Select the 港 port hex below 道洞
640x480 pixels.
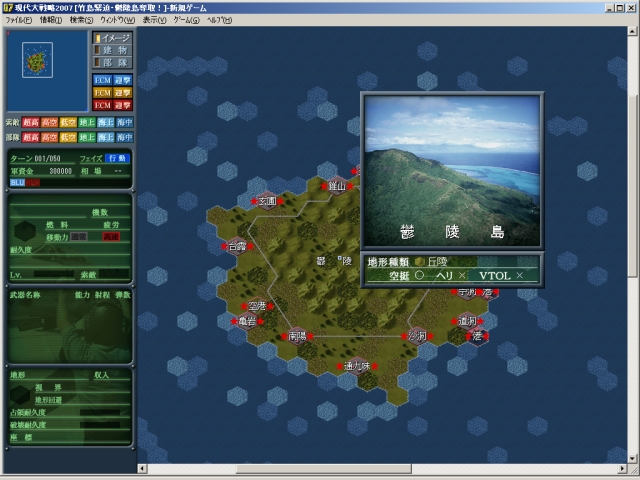[x=477, y=336]
